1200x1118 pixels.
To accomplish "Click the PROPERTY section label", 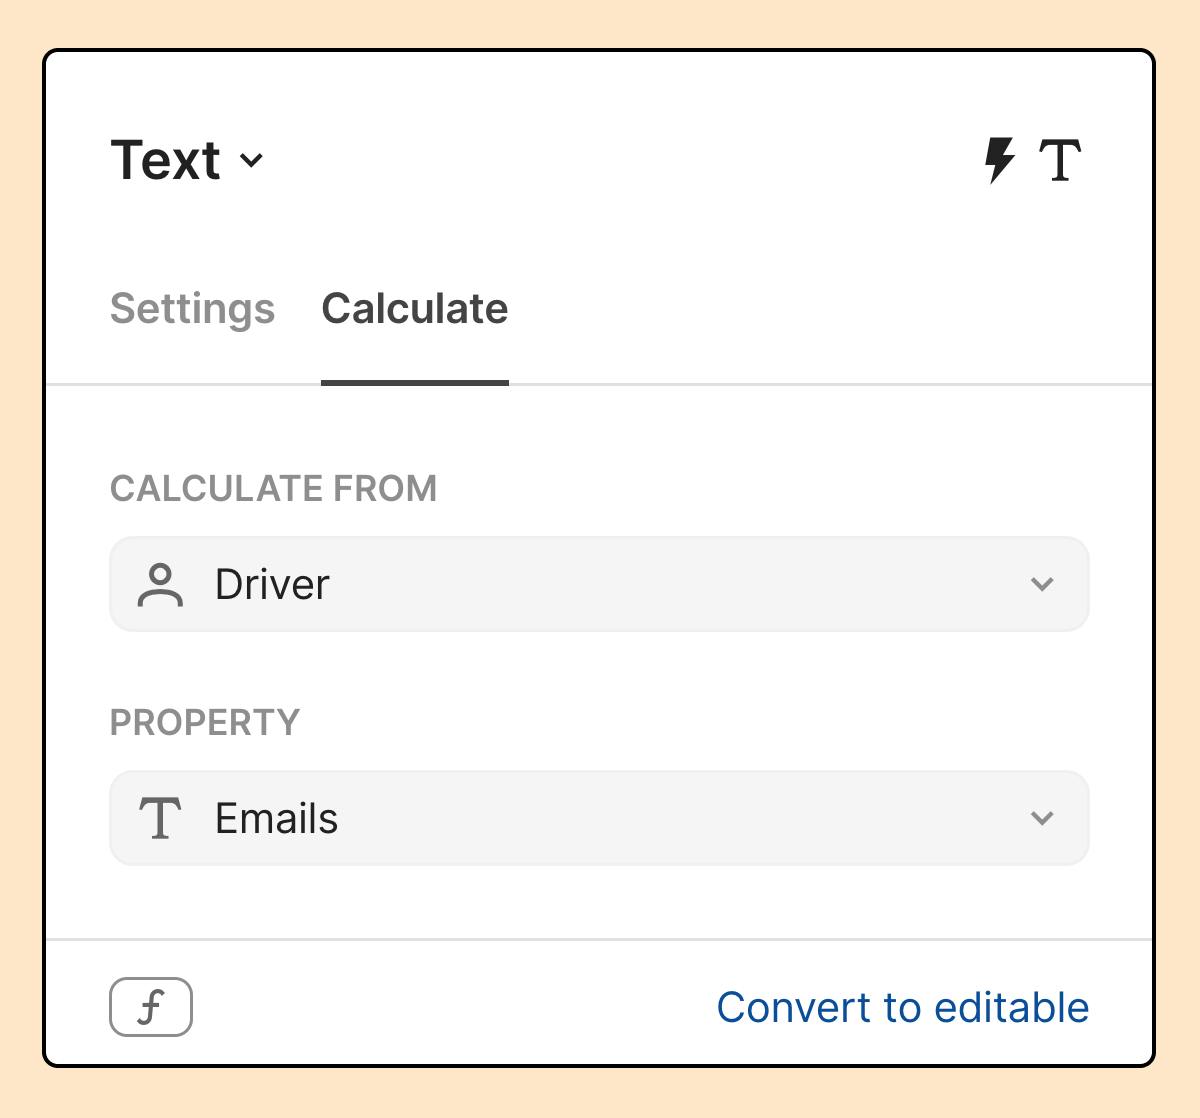I will click(x=205, y=722).
